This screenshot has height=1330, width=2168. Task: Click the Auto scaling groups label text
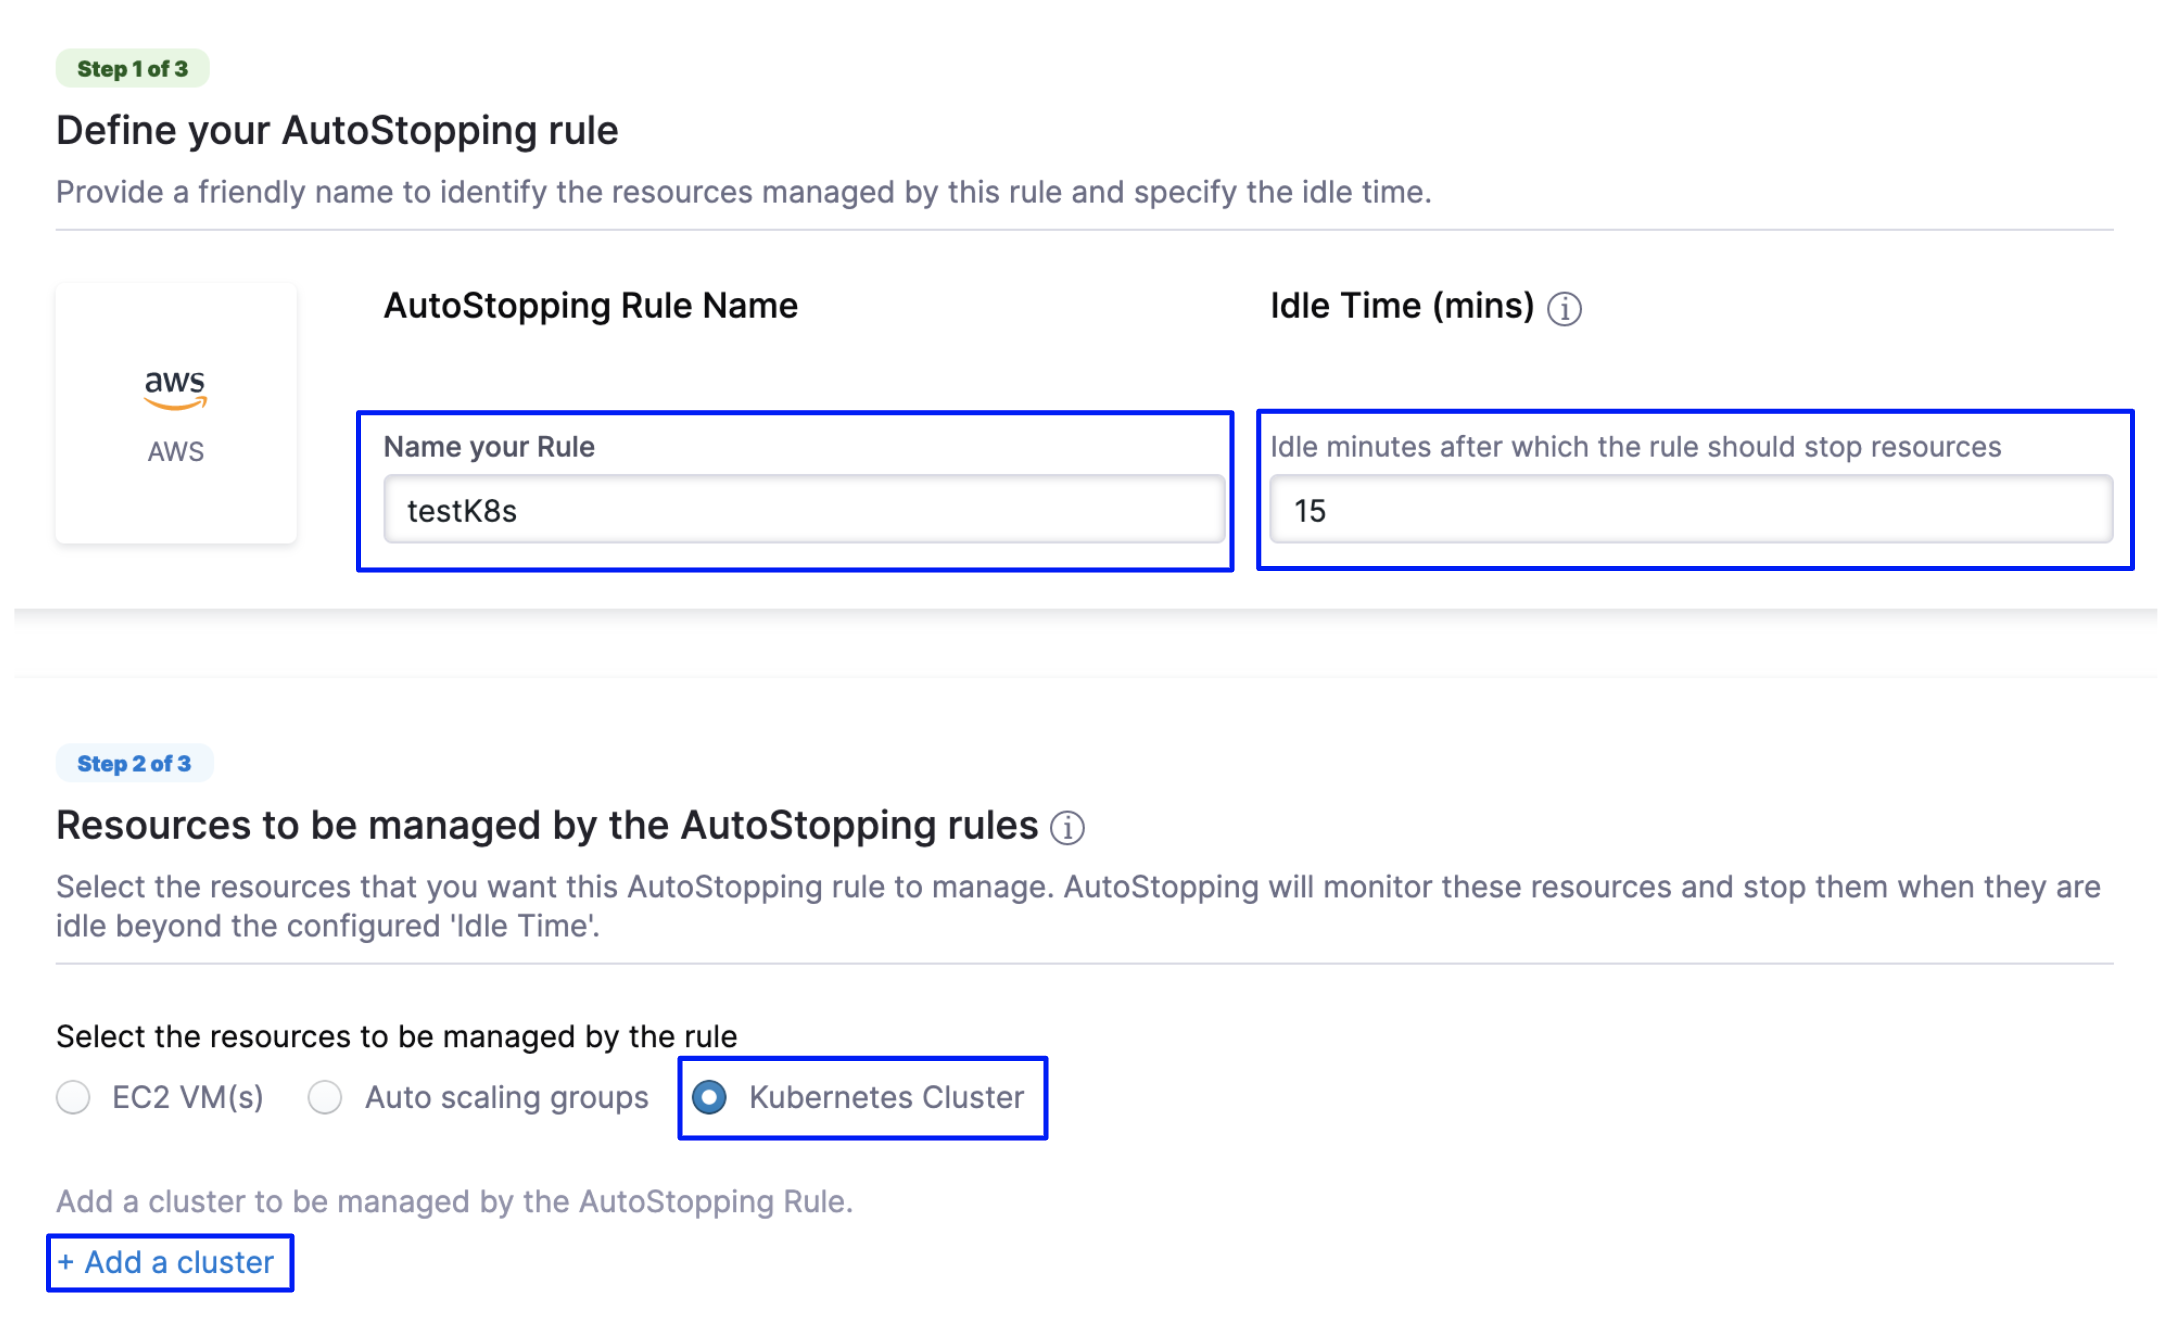[507, 1097]
